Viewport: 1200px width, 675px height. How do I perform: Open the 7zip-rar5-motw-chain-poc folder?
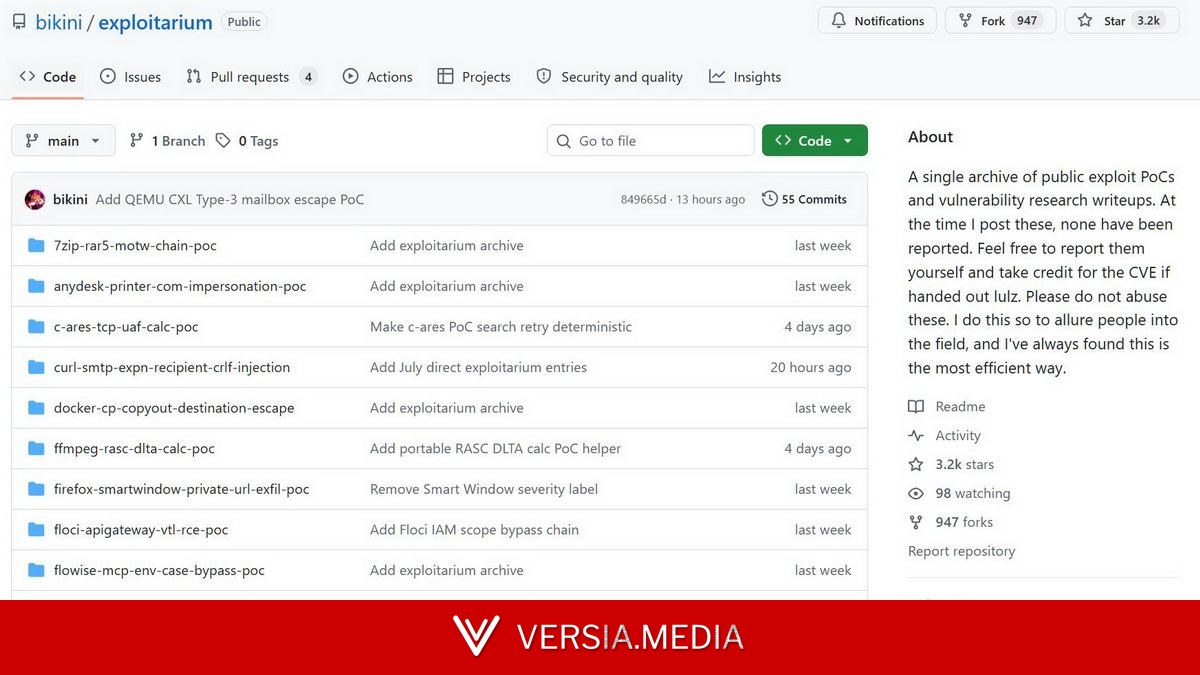tap(135, 246)
